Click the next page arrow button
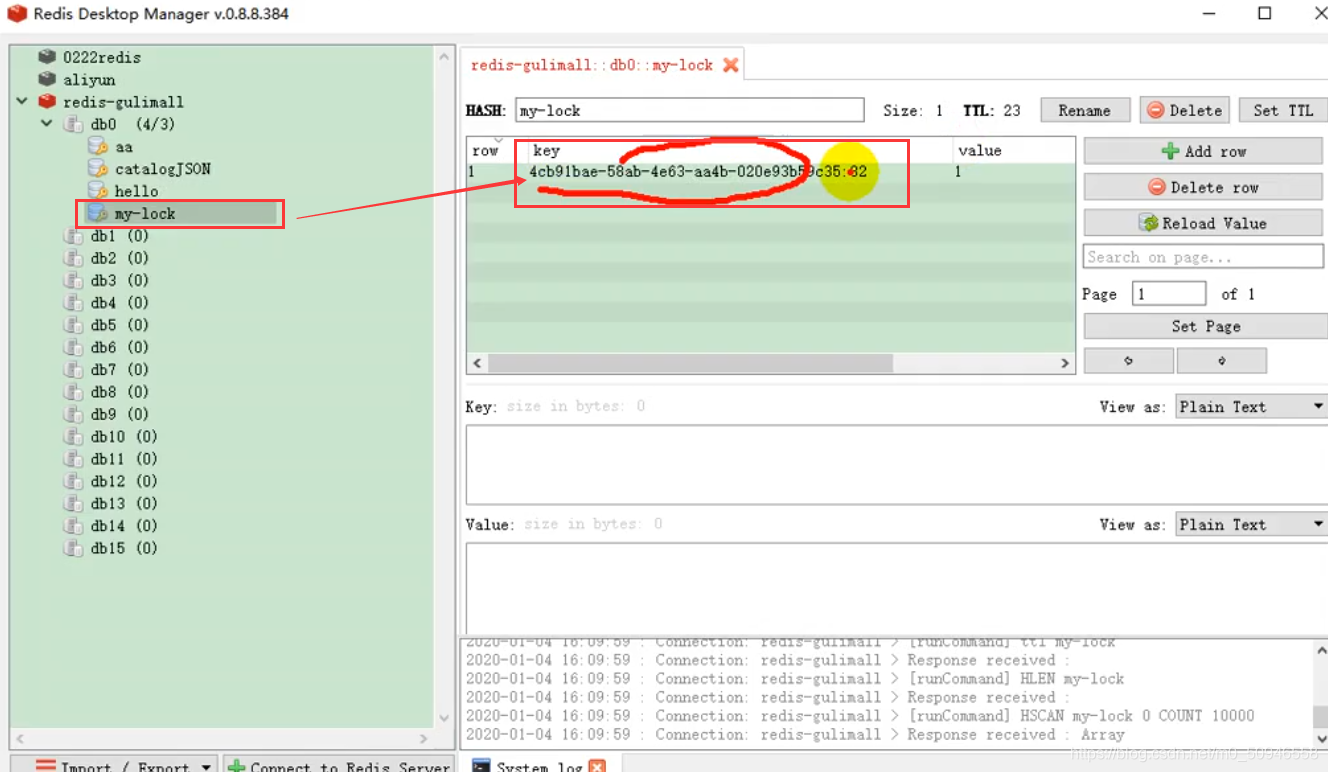The height and width of the screenshot is (772, 1328). [x=1221, y=361]
